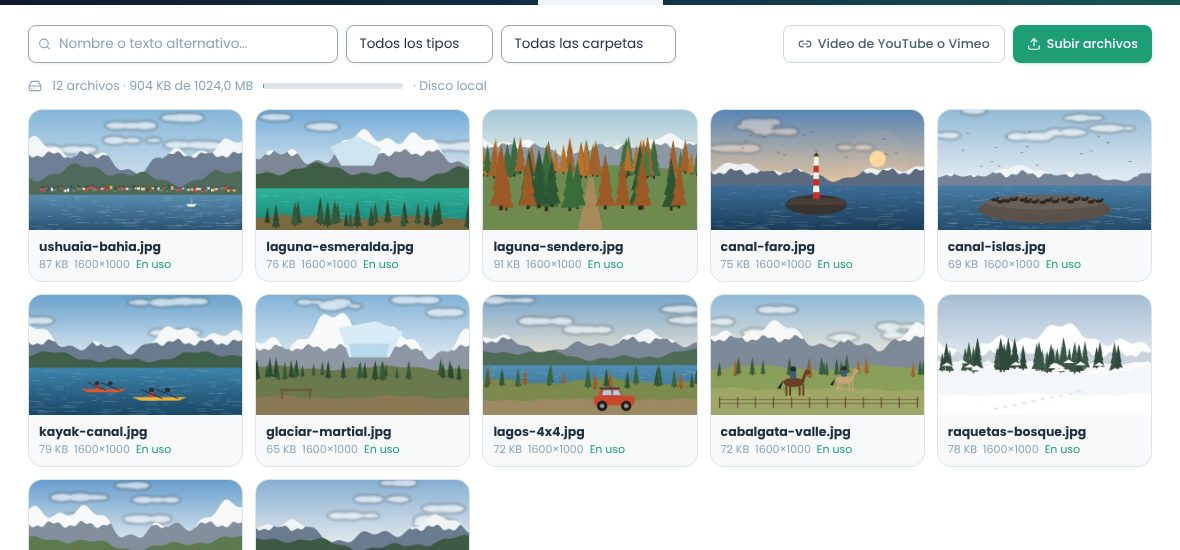Click En uso label under cabalgata-valle.jpg
The height and width of the screenshot is (550, 1180).
click(x=835, y=449)
